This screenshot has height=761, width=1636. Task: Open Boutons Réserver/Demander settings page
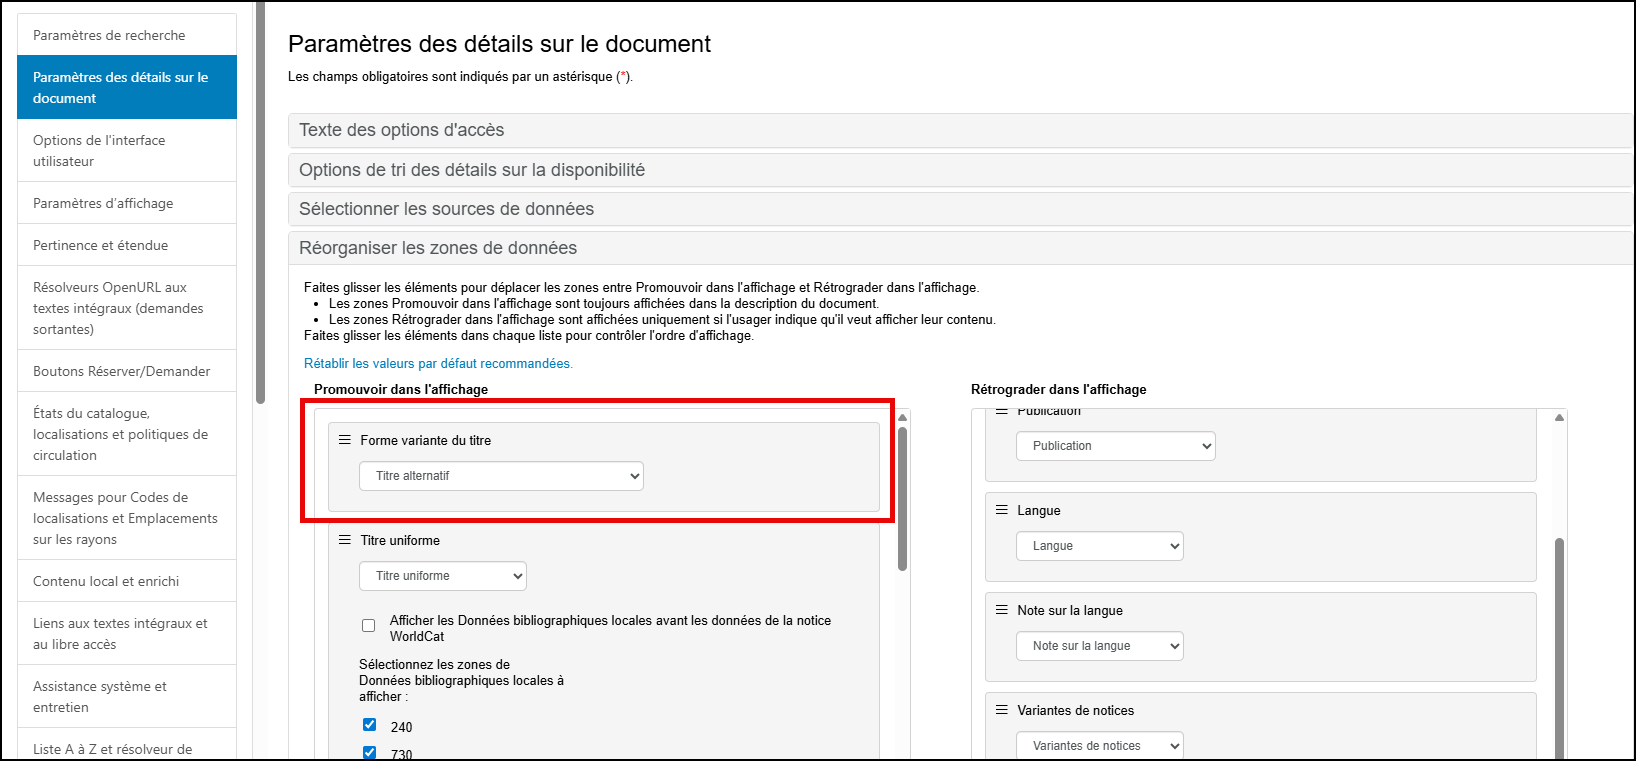coord(121,371)
